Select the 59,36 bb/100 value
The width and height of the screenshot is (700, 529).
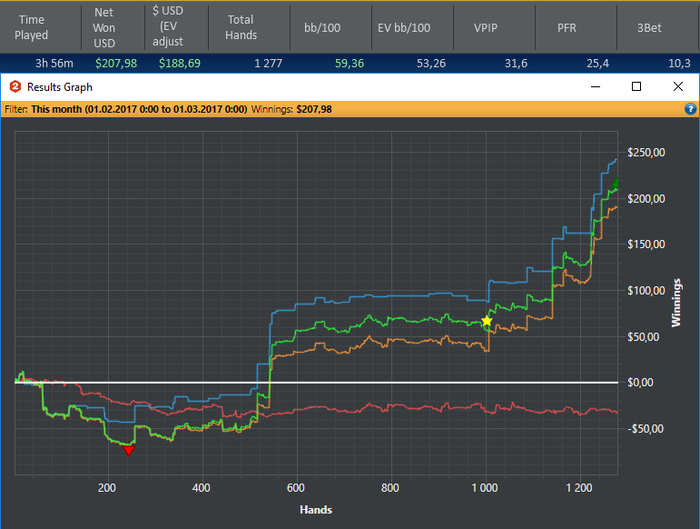click(350, 63)
